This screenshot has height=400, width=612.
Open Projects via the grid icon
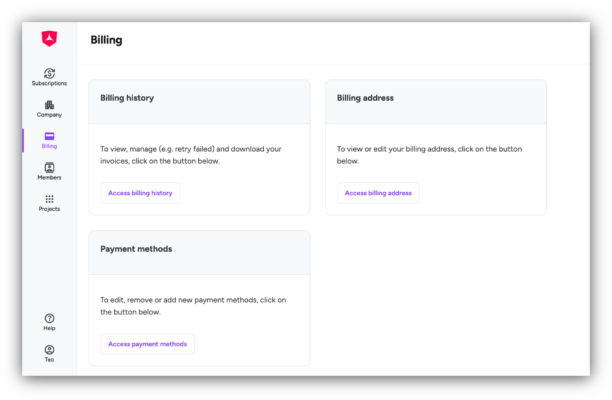click(49, 199)
